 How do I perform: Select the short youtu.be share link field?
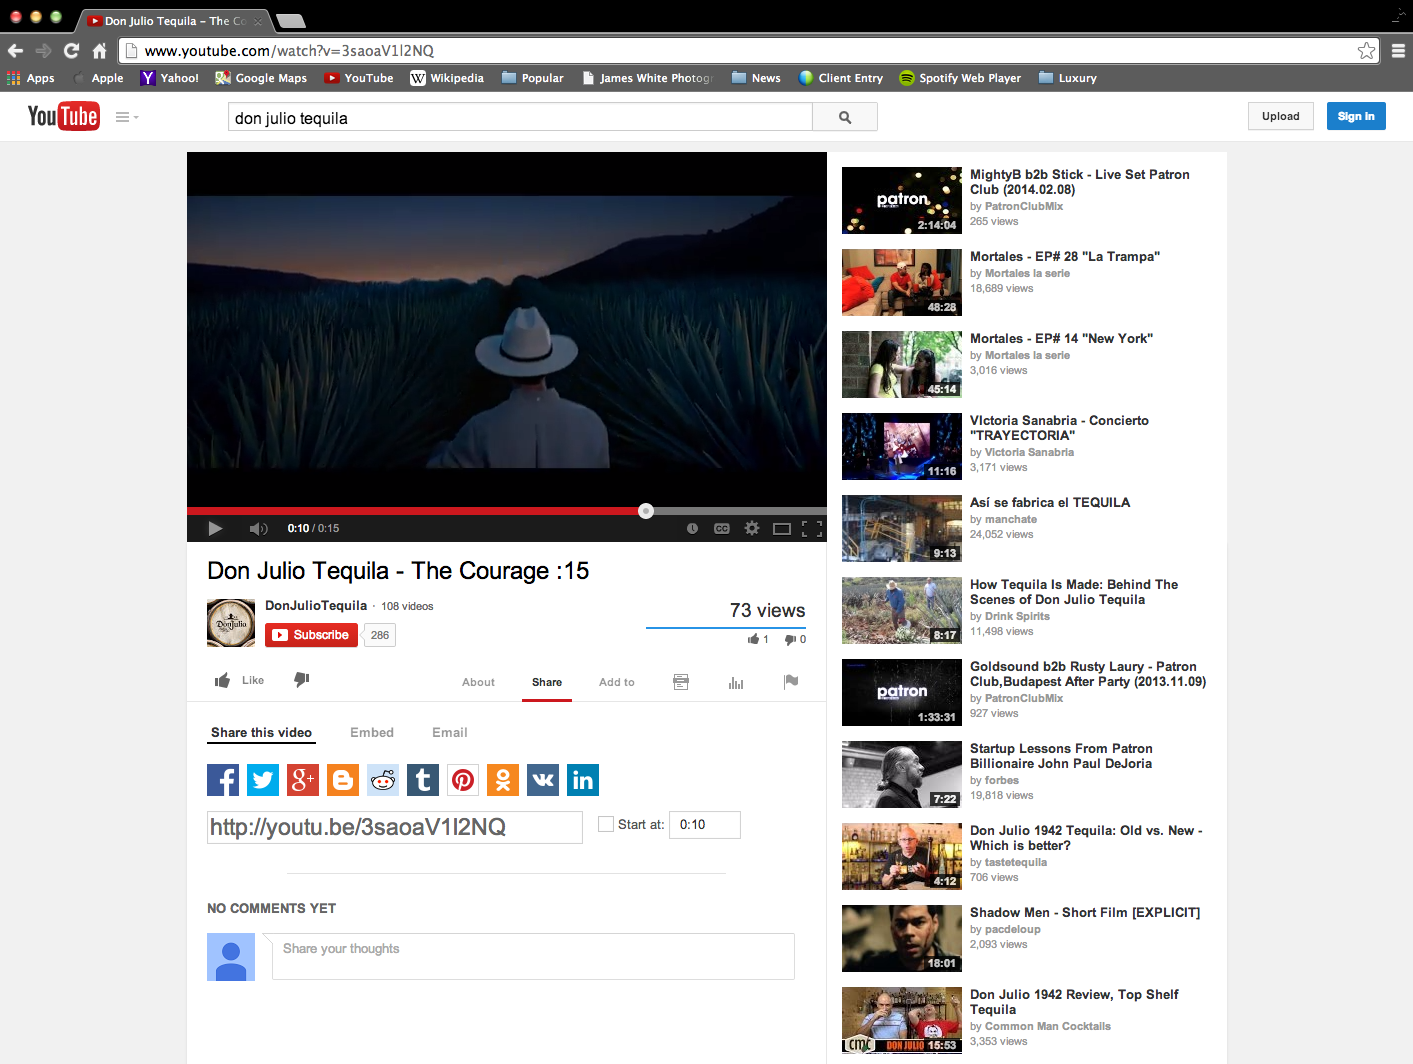click(x=395, y=827)
